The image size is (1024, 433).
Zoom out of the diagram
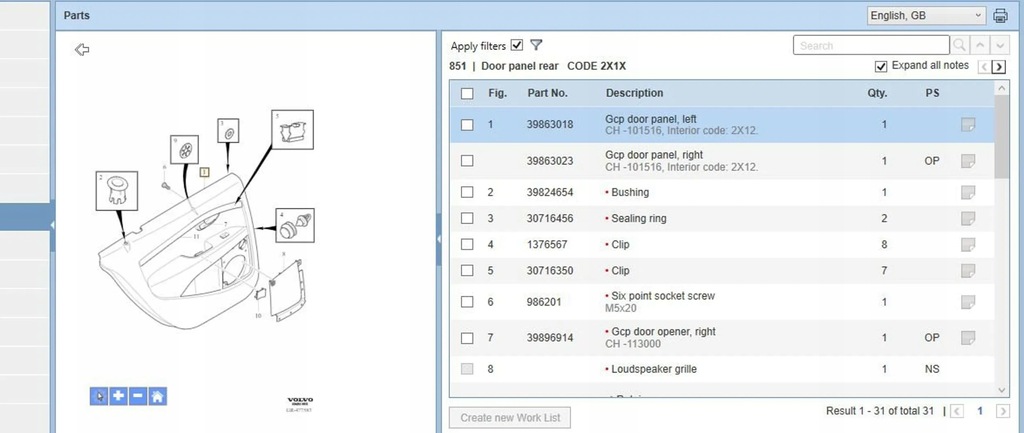tap(138, 396)
